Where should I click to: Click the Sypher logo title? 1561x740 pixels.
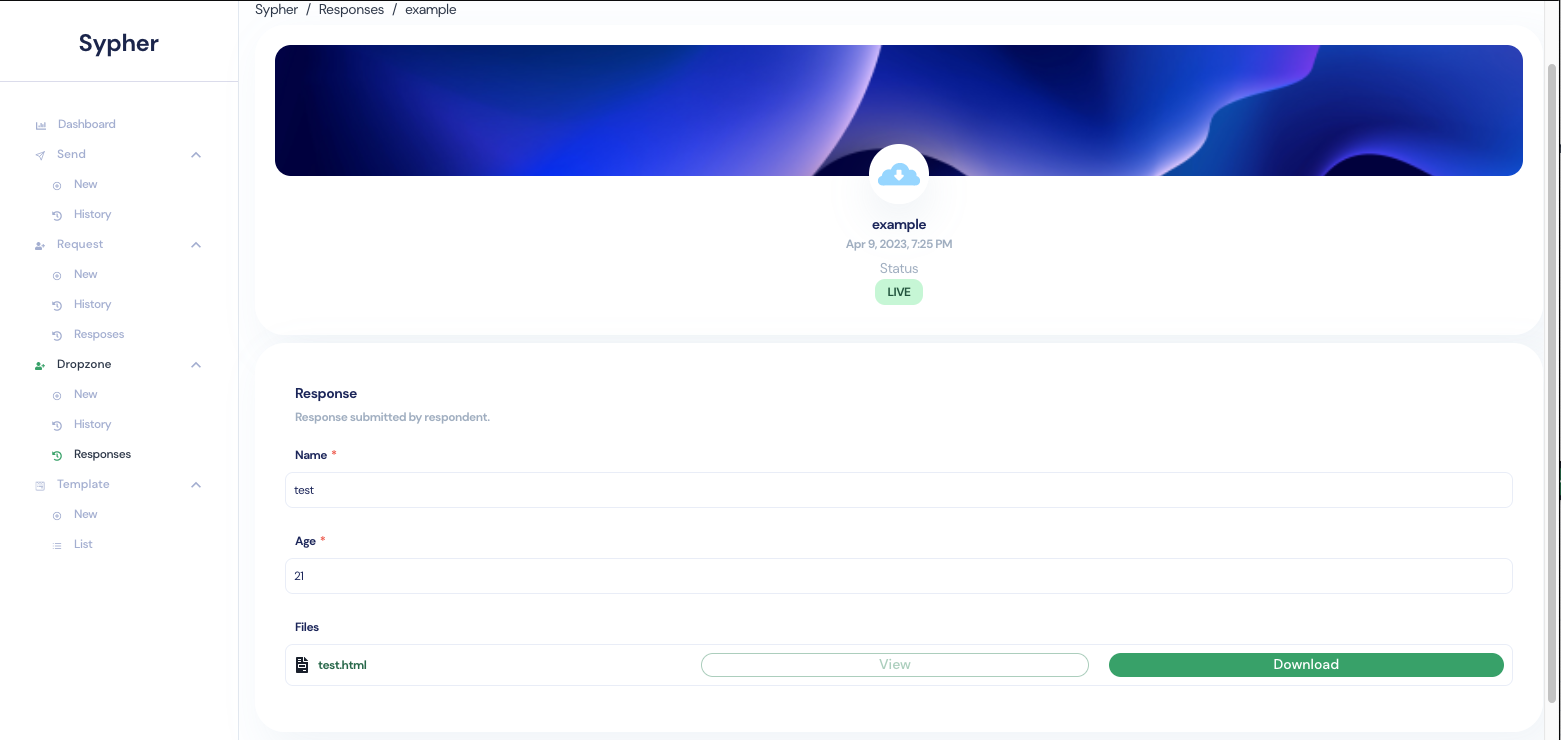coord(119,43)
